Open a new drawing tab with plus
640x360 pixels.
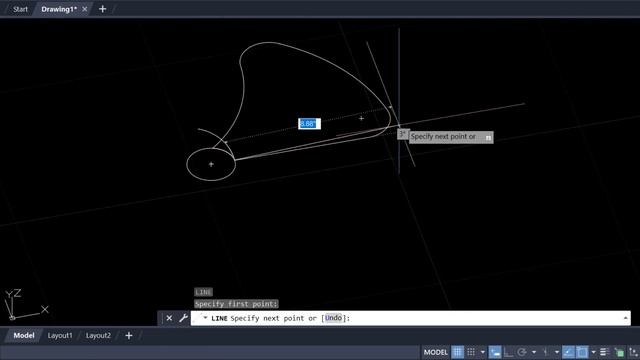[x=102, y=9]
